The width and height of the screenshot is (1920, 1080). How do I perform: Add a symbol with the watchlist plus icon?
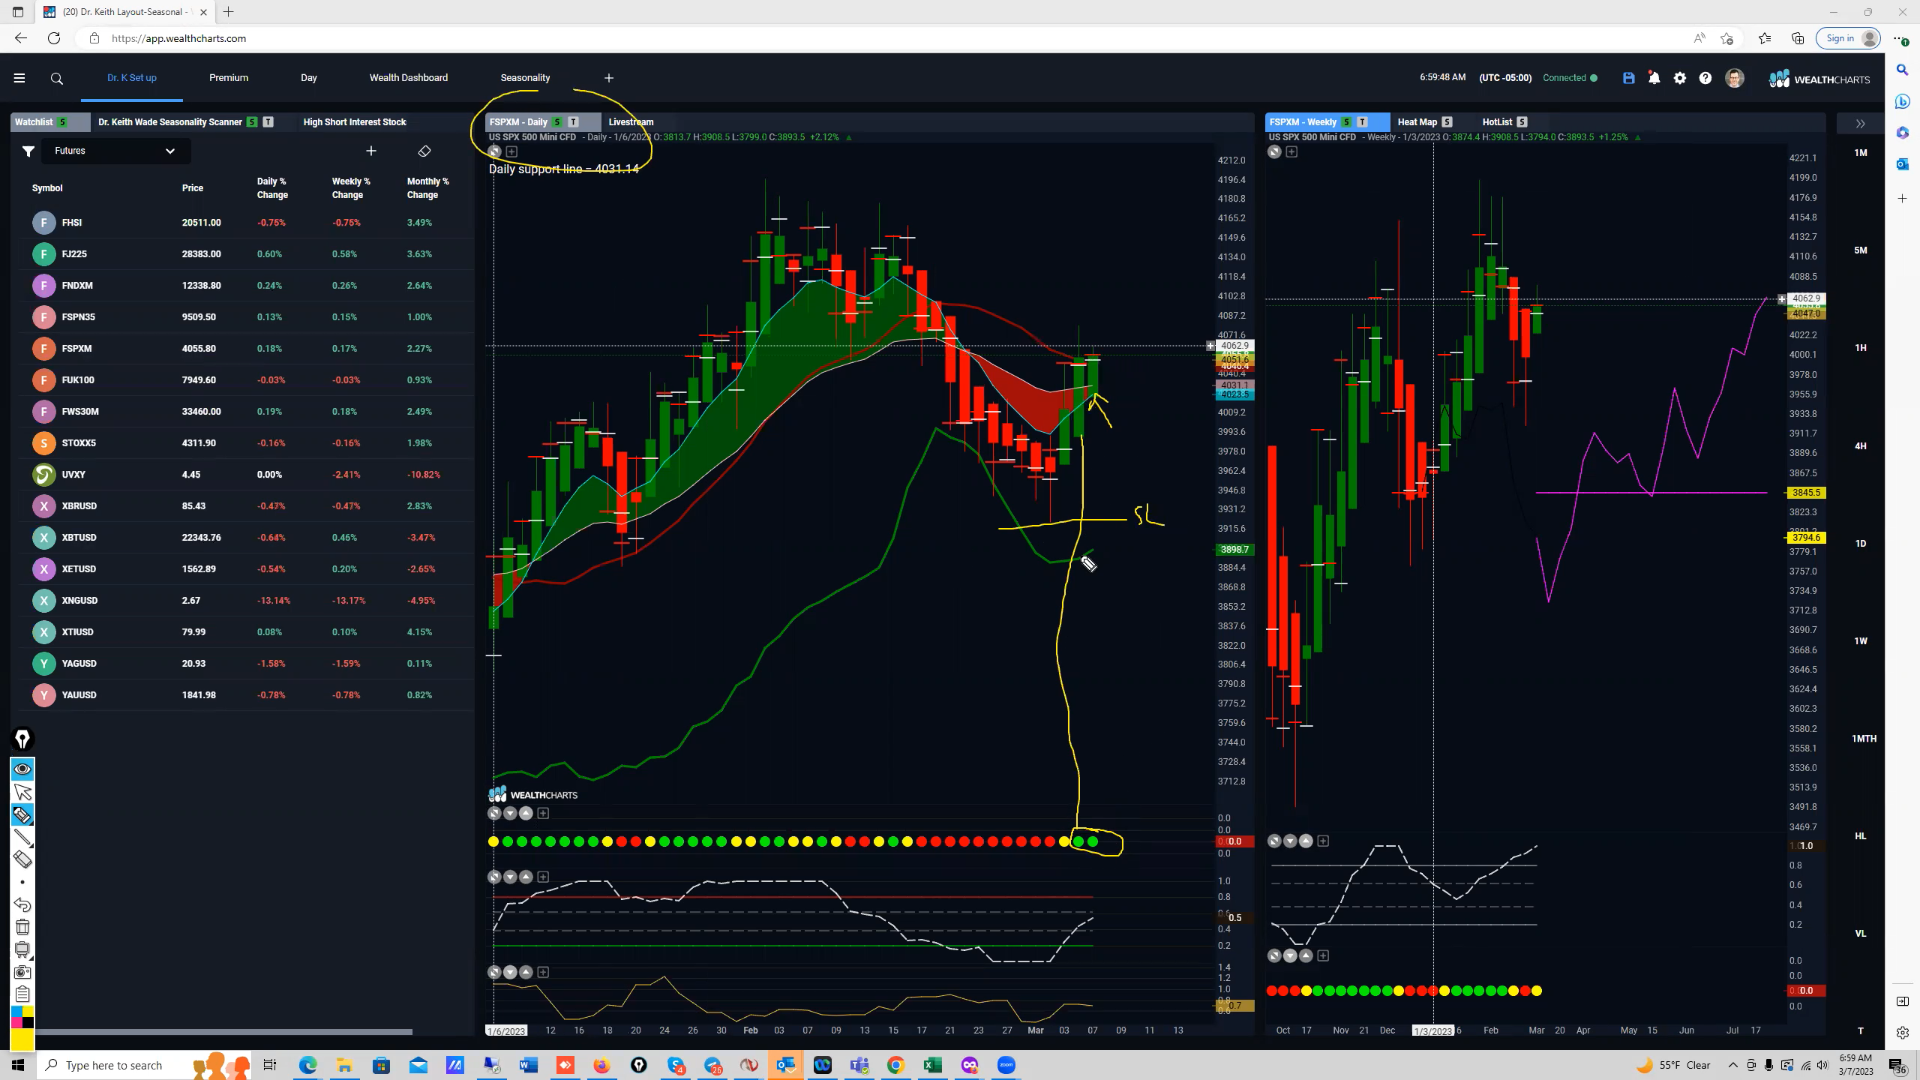[x=371, y=151]
